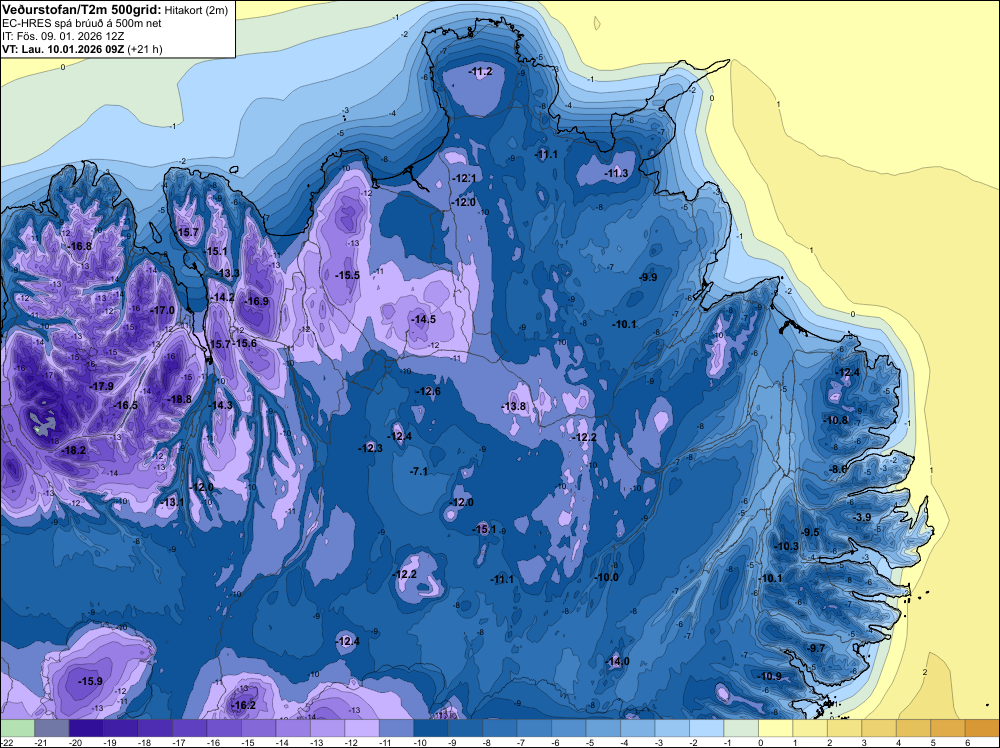Viewport: 1000px width, 748px height.
Task: Click the legend scale label 6
Action: (968, 742)
